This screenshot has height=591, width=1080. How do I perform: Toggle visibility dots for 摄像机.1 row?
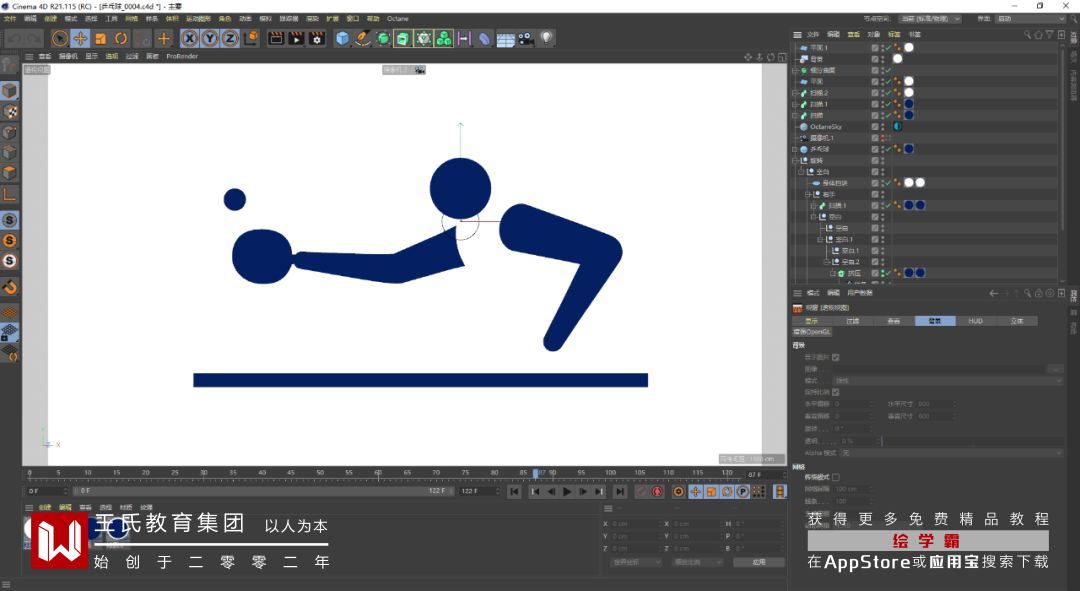point(882,138)
